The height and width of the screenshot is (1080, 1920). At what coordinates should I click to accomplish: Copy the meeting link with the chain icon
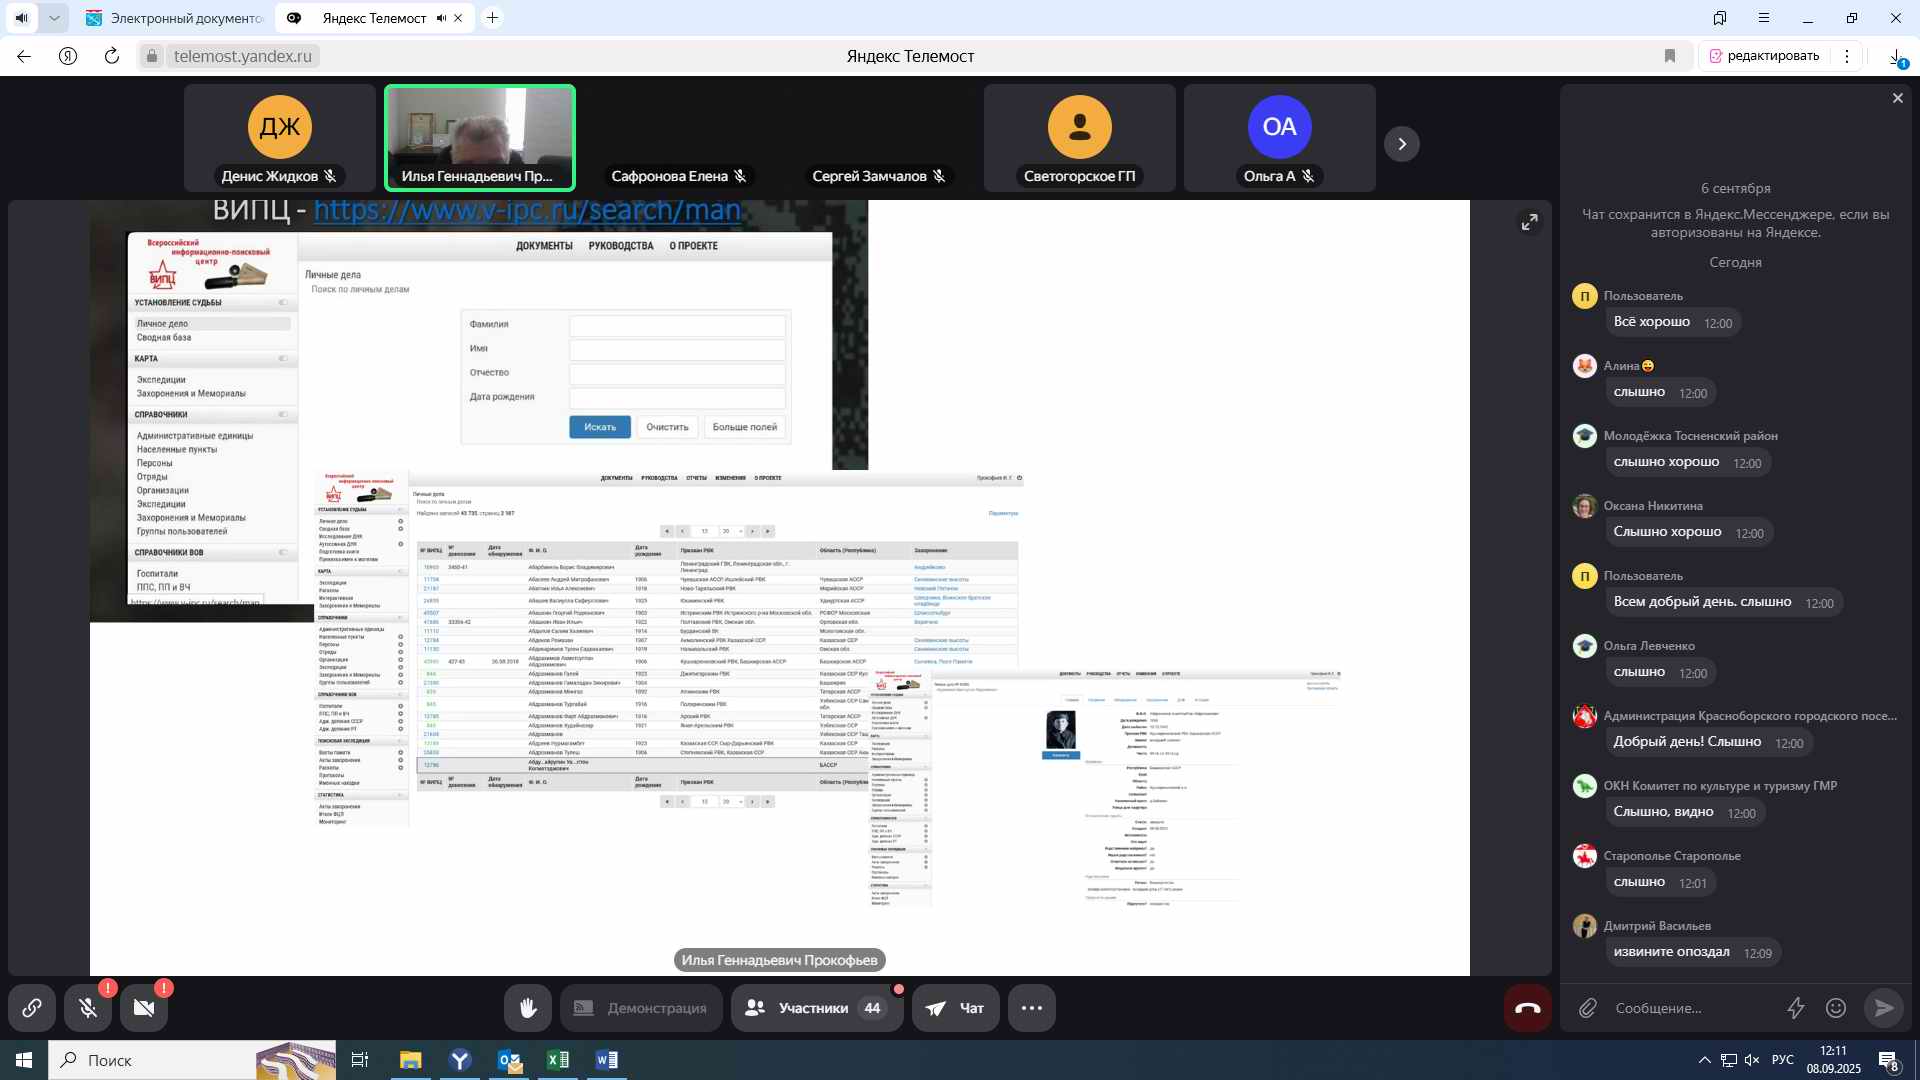coord(32,1008)
